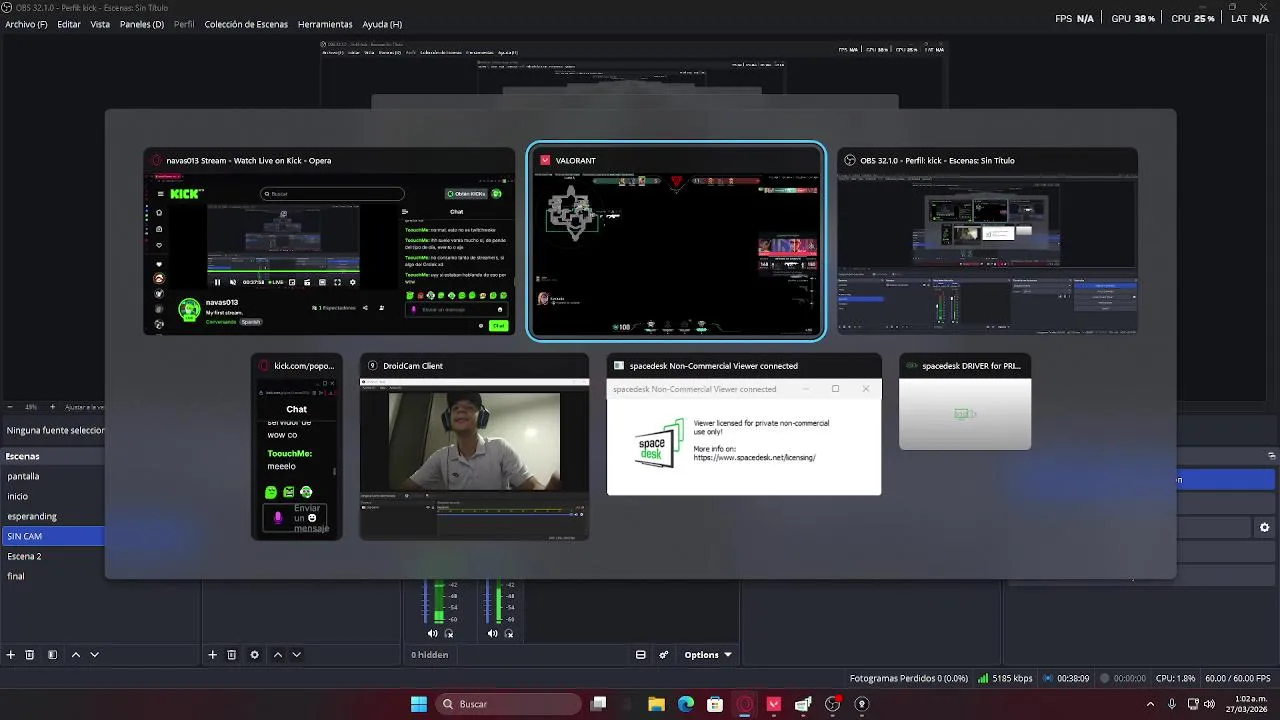Viewport: 1280px width, 720px height.
Task: Click the '60.00 / 60.00 FPS' status entry
Action: (1237, 678)
